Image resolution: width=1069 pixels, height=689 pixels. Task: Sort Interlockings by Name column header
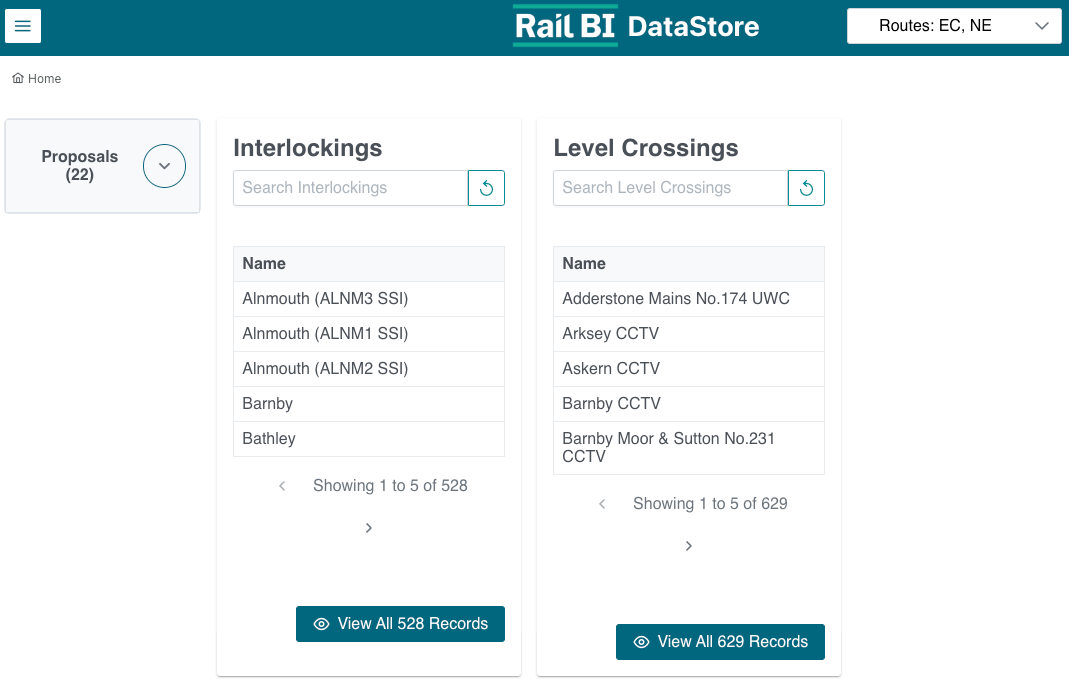pos(264,264)
